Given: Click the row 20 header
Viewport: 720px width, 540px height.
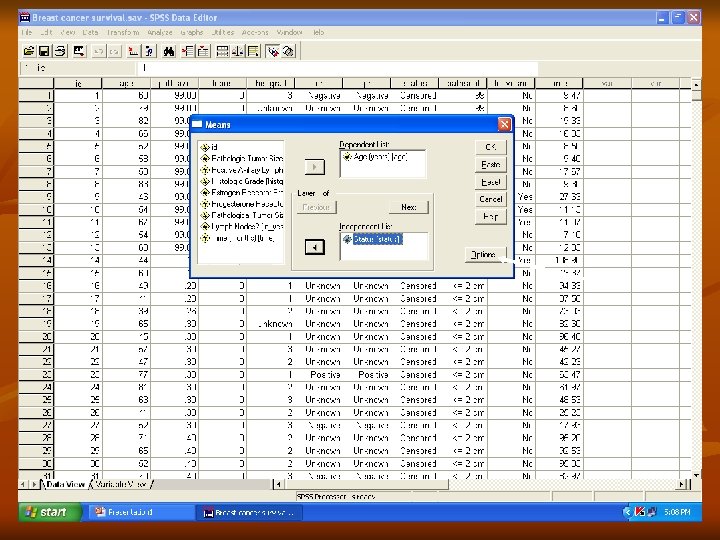Looking at the screenshot, I should click(x=36, y=337).
